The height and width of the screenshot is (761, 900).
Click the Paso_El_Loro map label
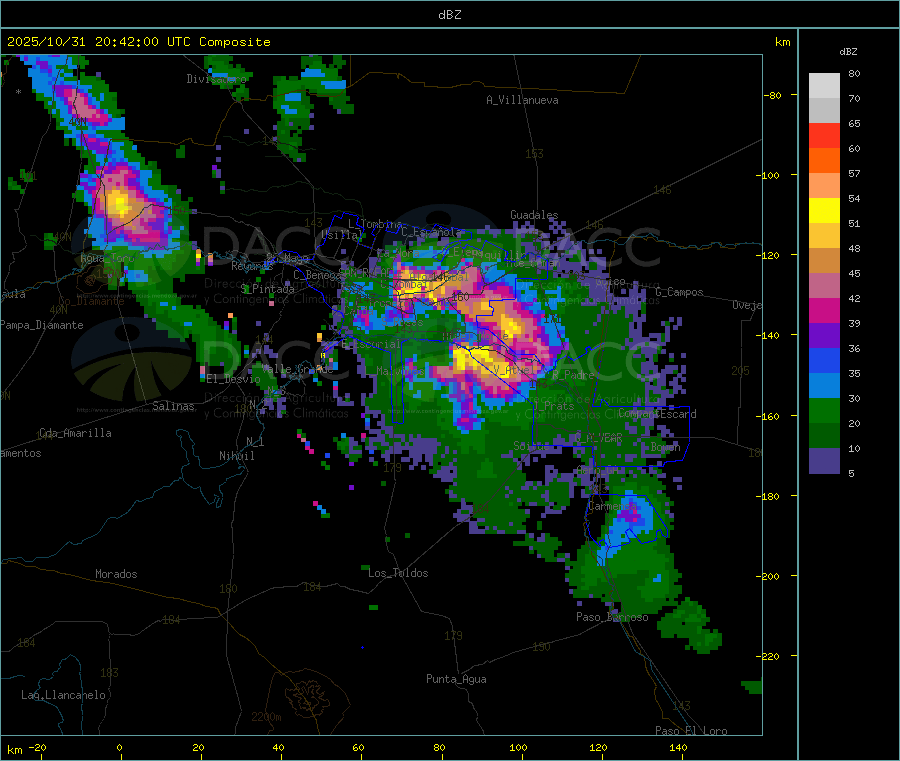coord(691,731)
